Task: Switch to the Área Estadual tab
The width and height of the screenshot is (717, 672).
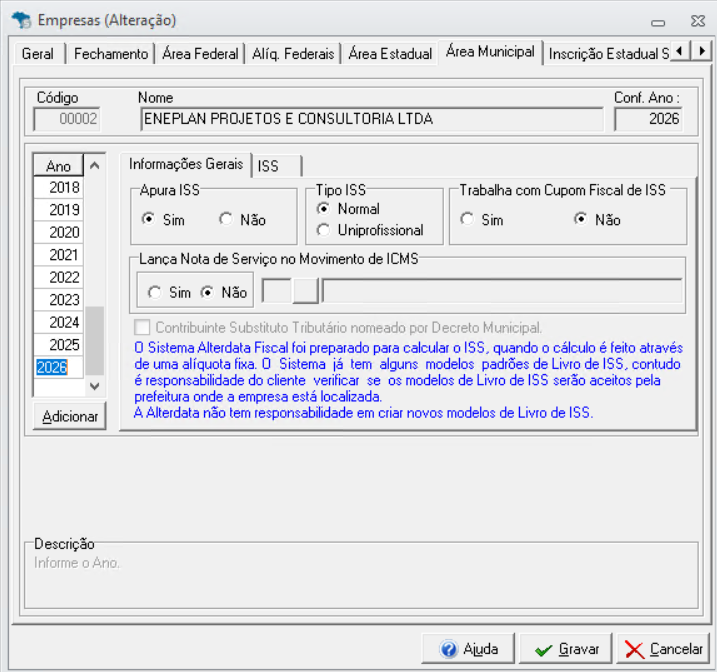Action: coord(390,54)
